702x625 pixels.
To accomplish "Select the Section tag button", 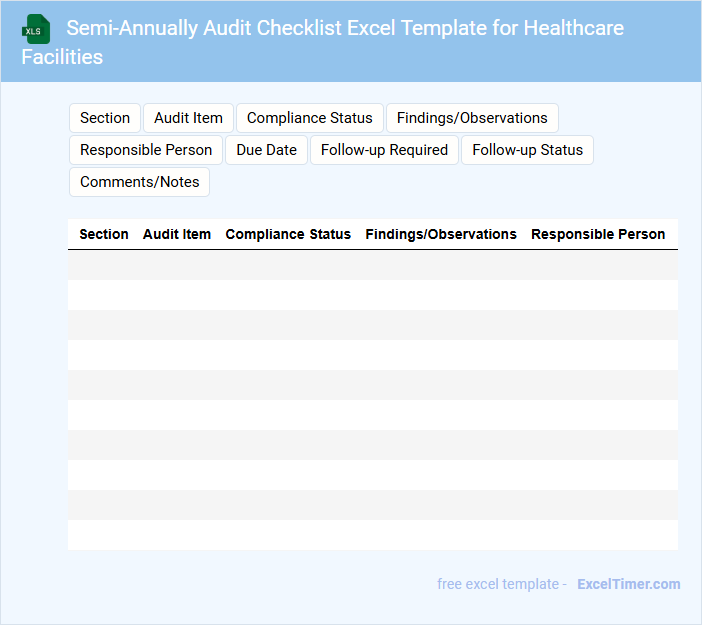I will click(x=105, y=118).
